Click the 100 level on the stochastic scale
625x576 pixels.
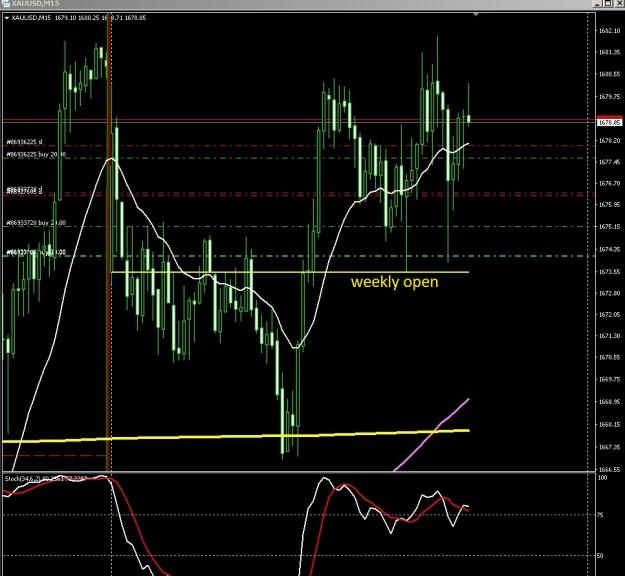point(602,478)
